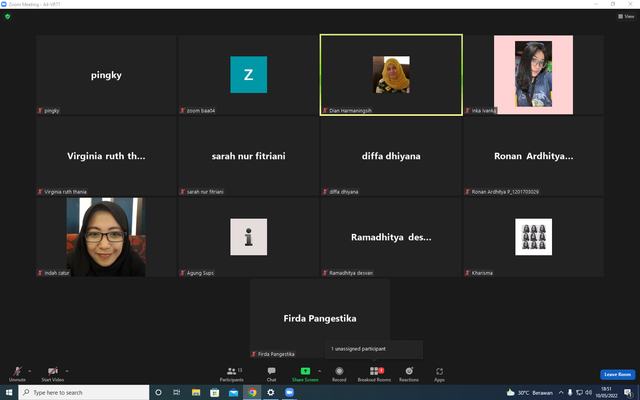
Task: Unmute the microphone
Action: pos(17,373)
